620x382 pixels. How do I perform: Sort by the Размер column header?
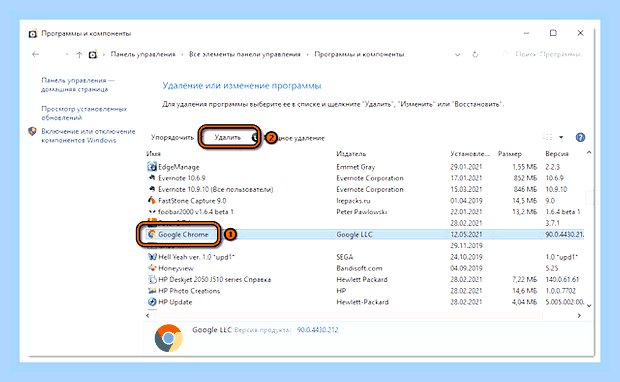tap(510, 154)
